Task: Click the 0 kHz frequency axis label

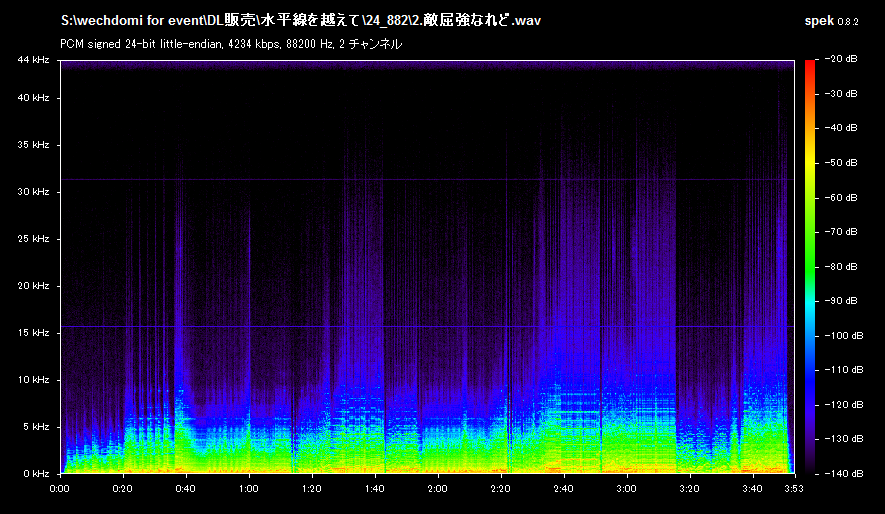Action: (36, 474)
